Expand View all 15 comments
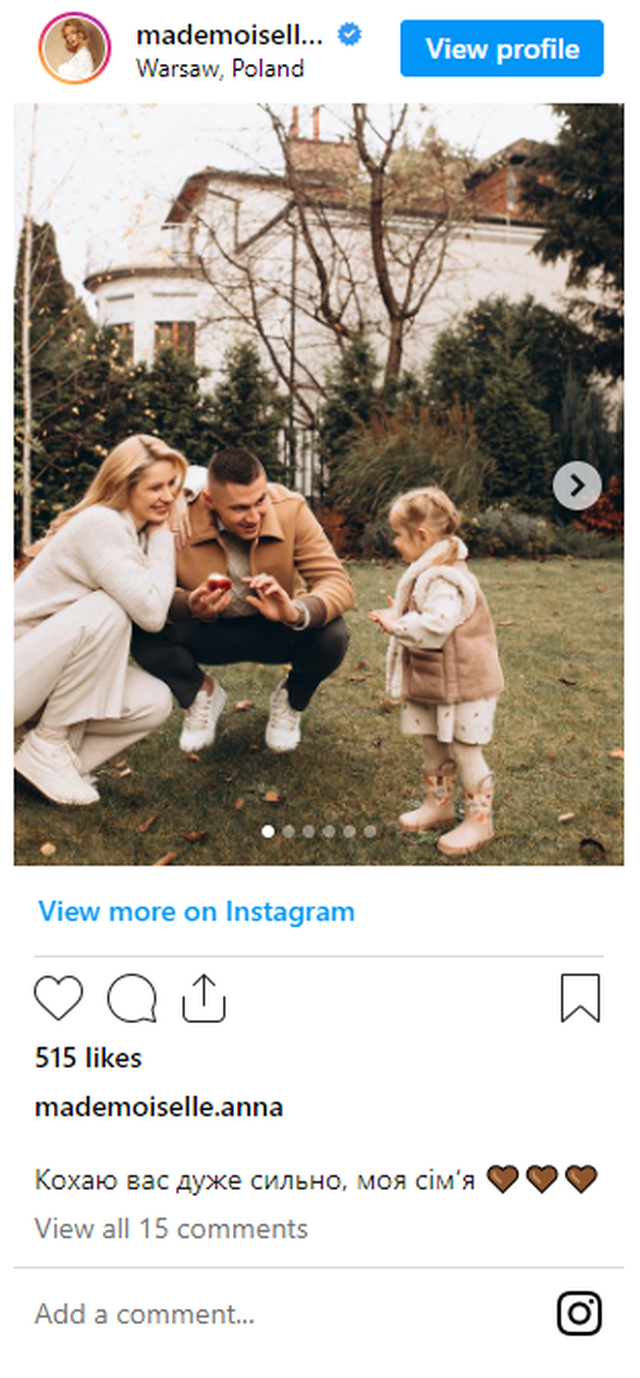Viewport: 640px width, 1378px height. (x=171, y=1228)
